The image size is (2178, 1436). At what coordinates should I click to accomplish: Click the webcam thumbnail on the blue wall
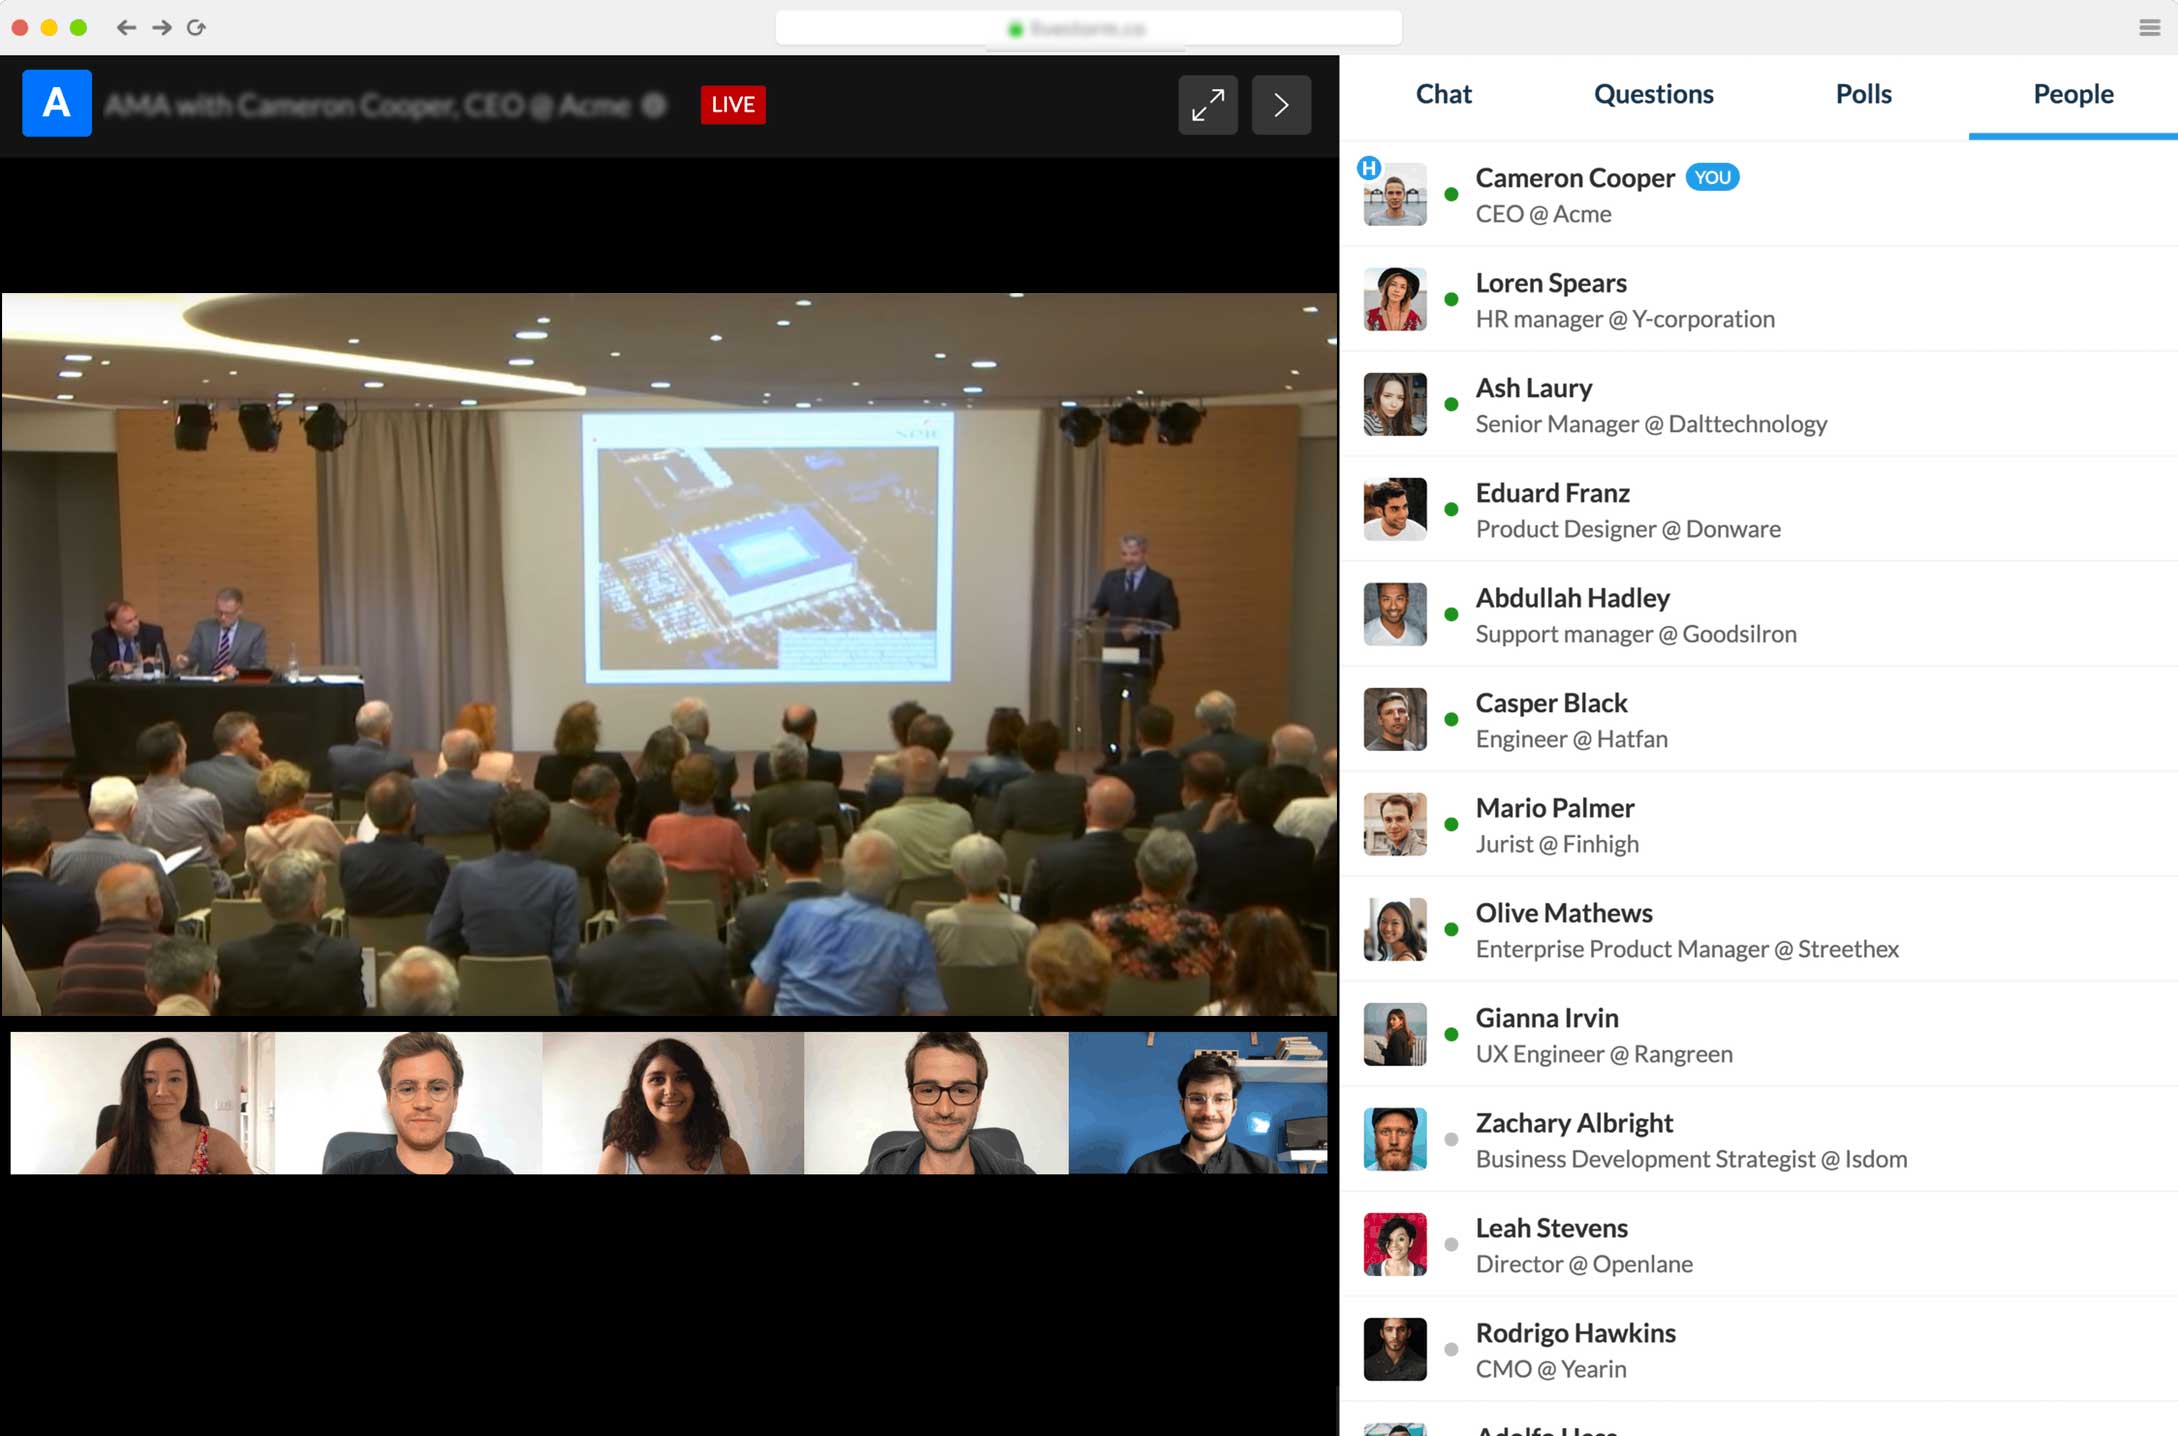(1197, 1103)
